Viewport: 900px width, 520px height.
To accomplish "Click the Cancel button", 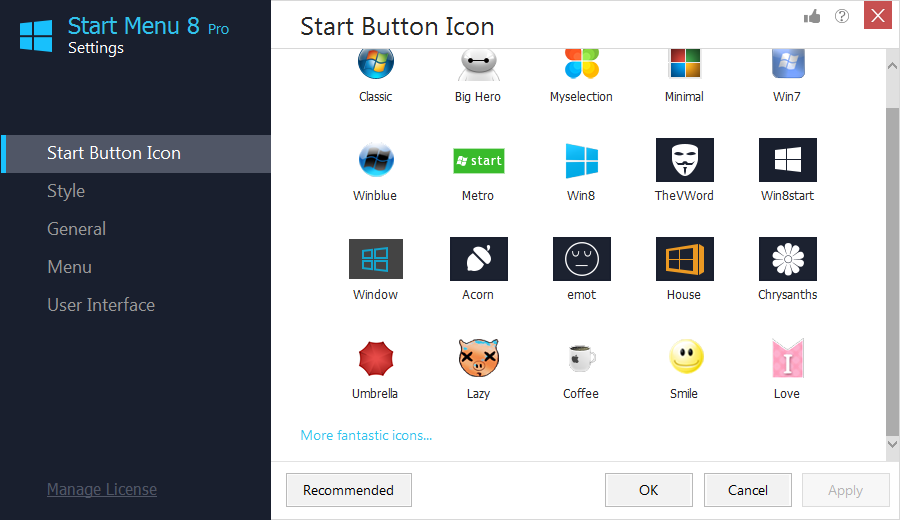I will point(748,490).
